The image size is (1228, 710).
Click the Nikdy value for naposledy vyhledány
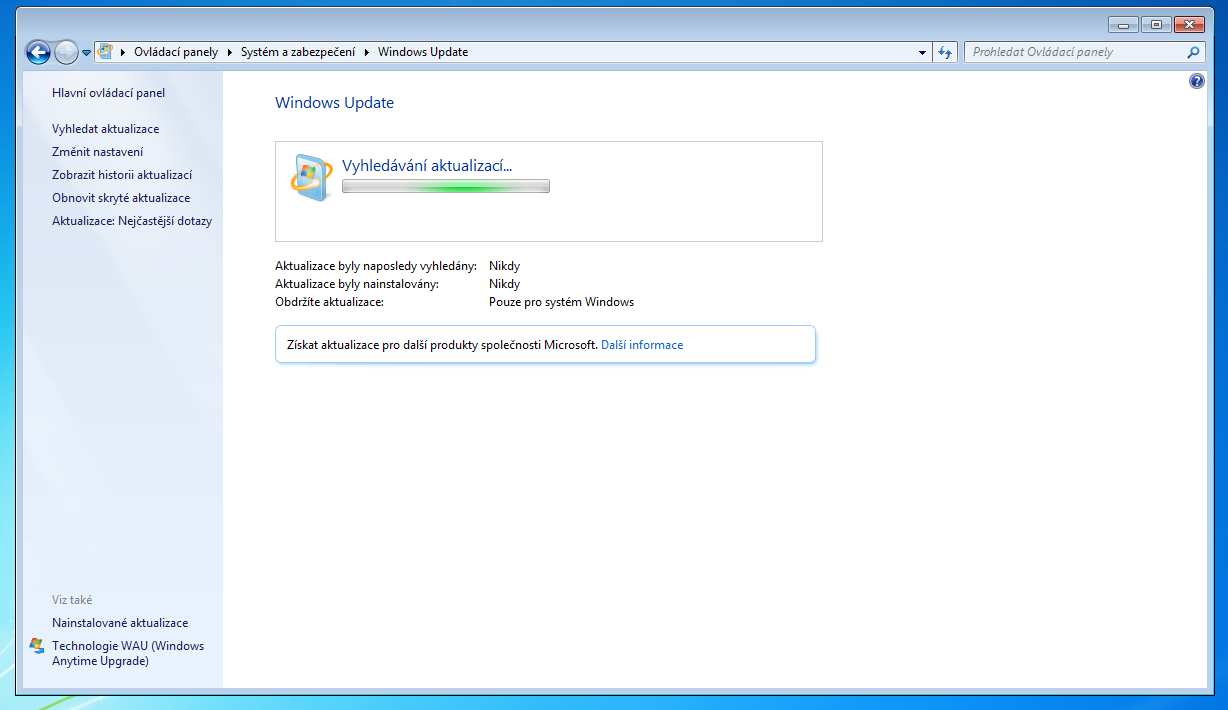coord(504,266)
